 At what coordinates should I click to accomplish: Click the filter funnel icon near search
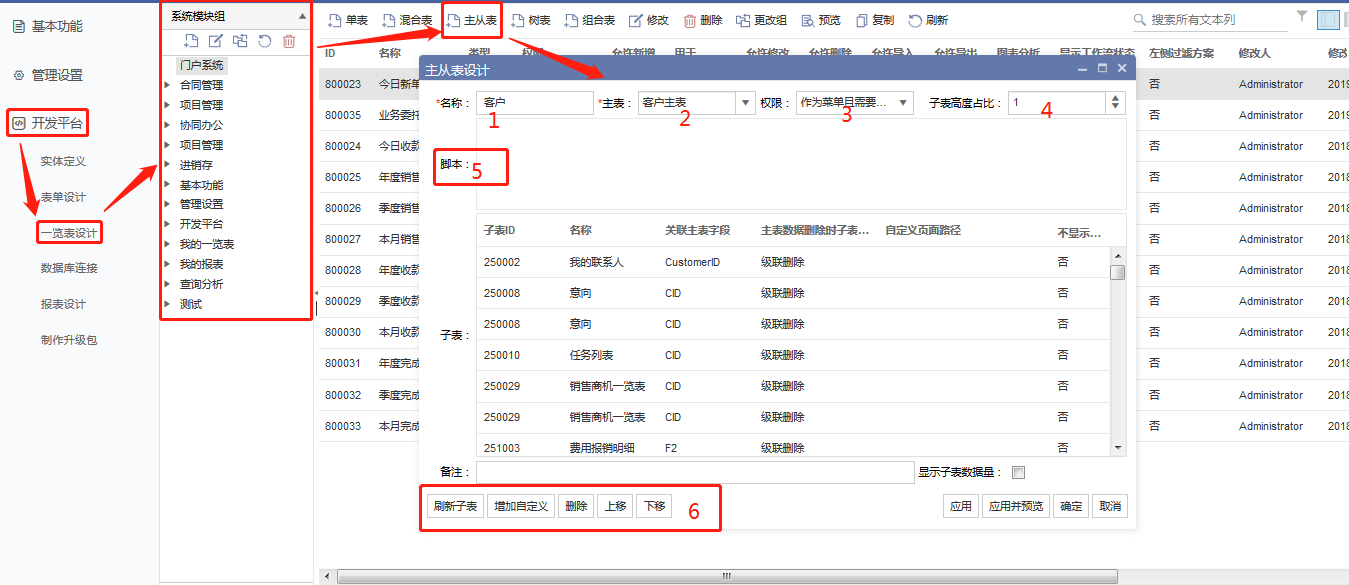tap(1302, 16)
